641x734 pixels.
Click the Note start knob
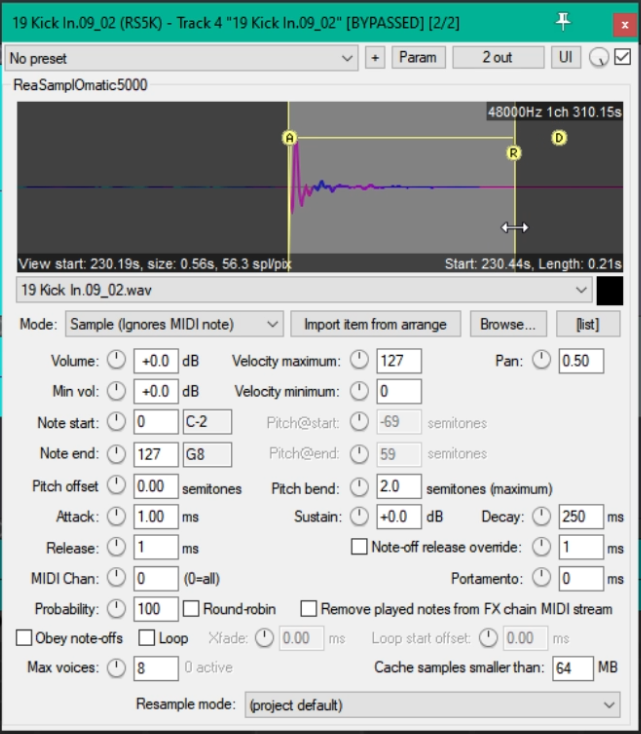(116, 422)
